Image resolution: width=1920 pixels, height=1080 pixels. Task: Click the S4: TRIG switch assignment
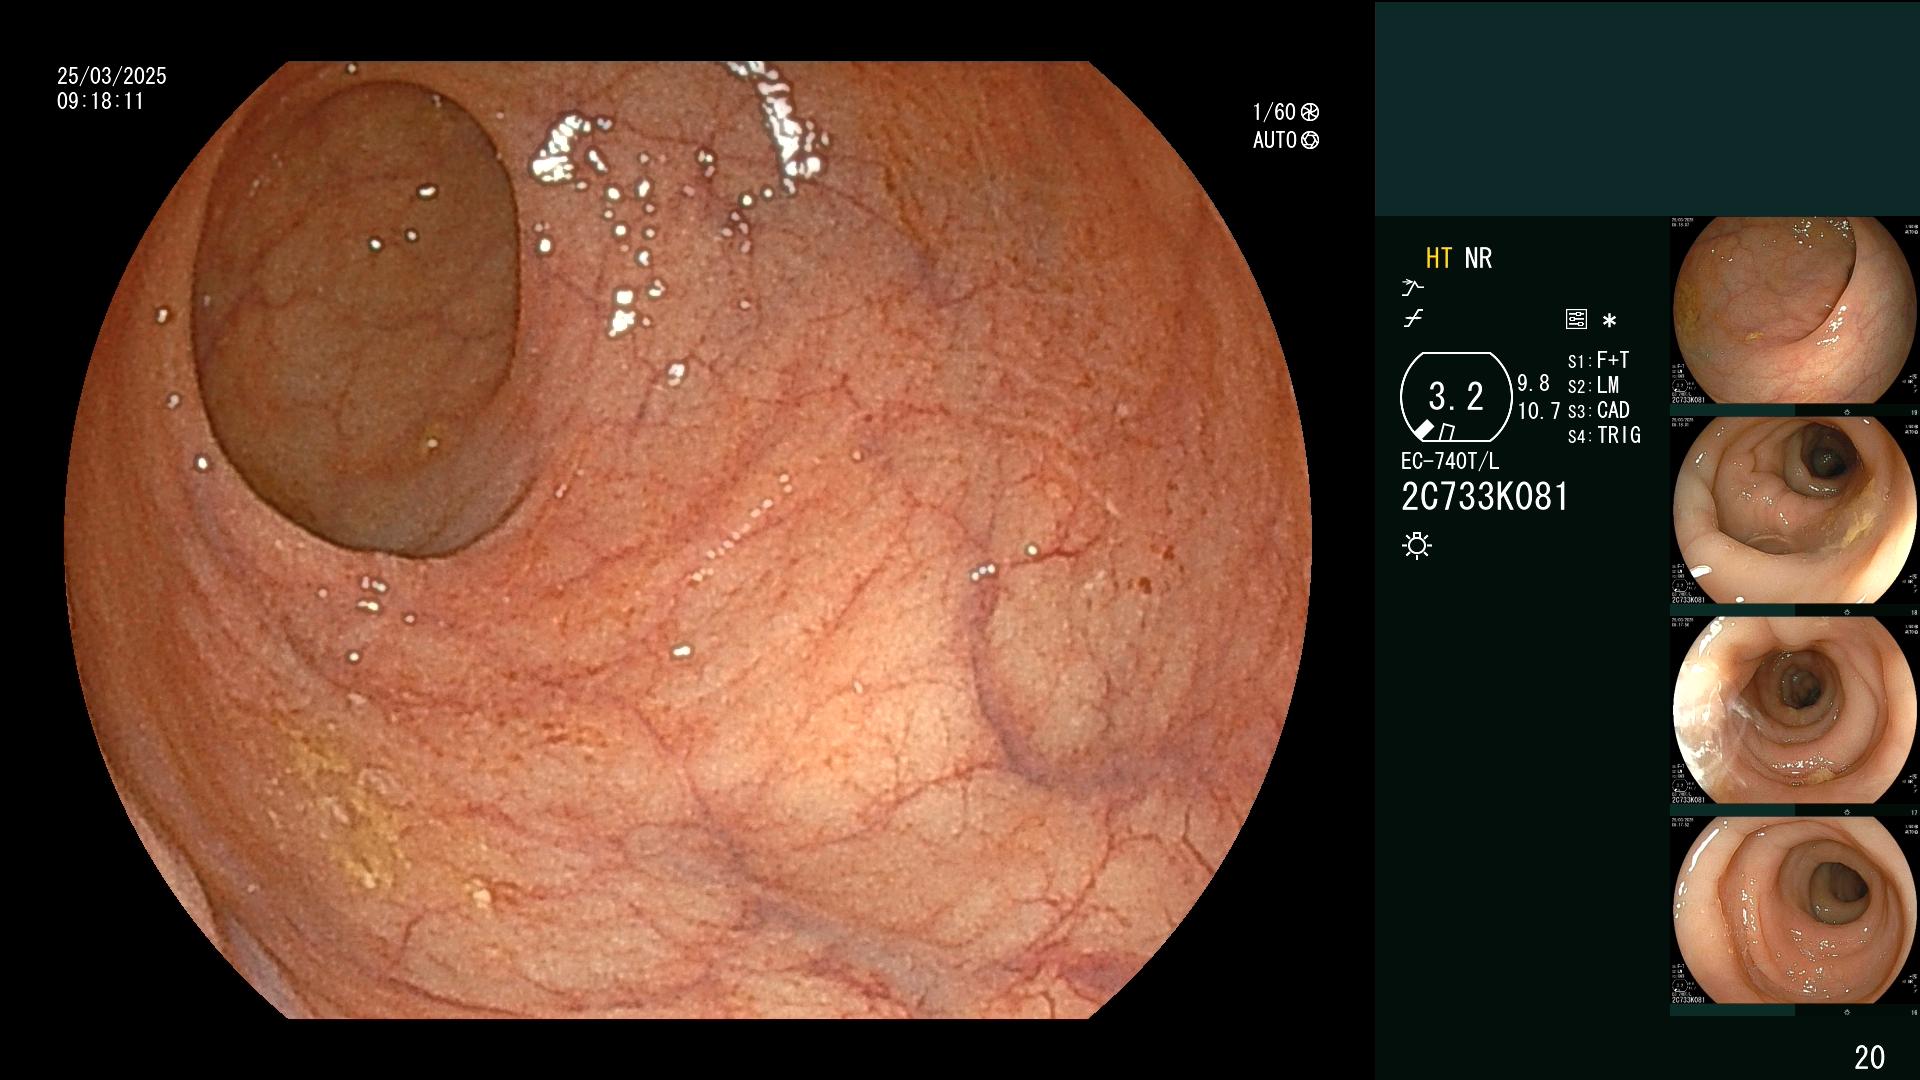[1604, 436]
